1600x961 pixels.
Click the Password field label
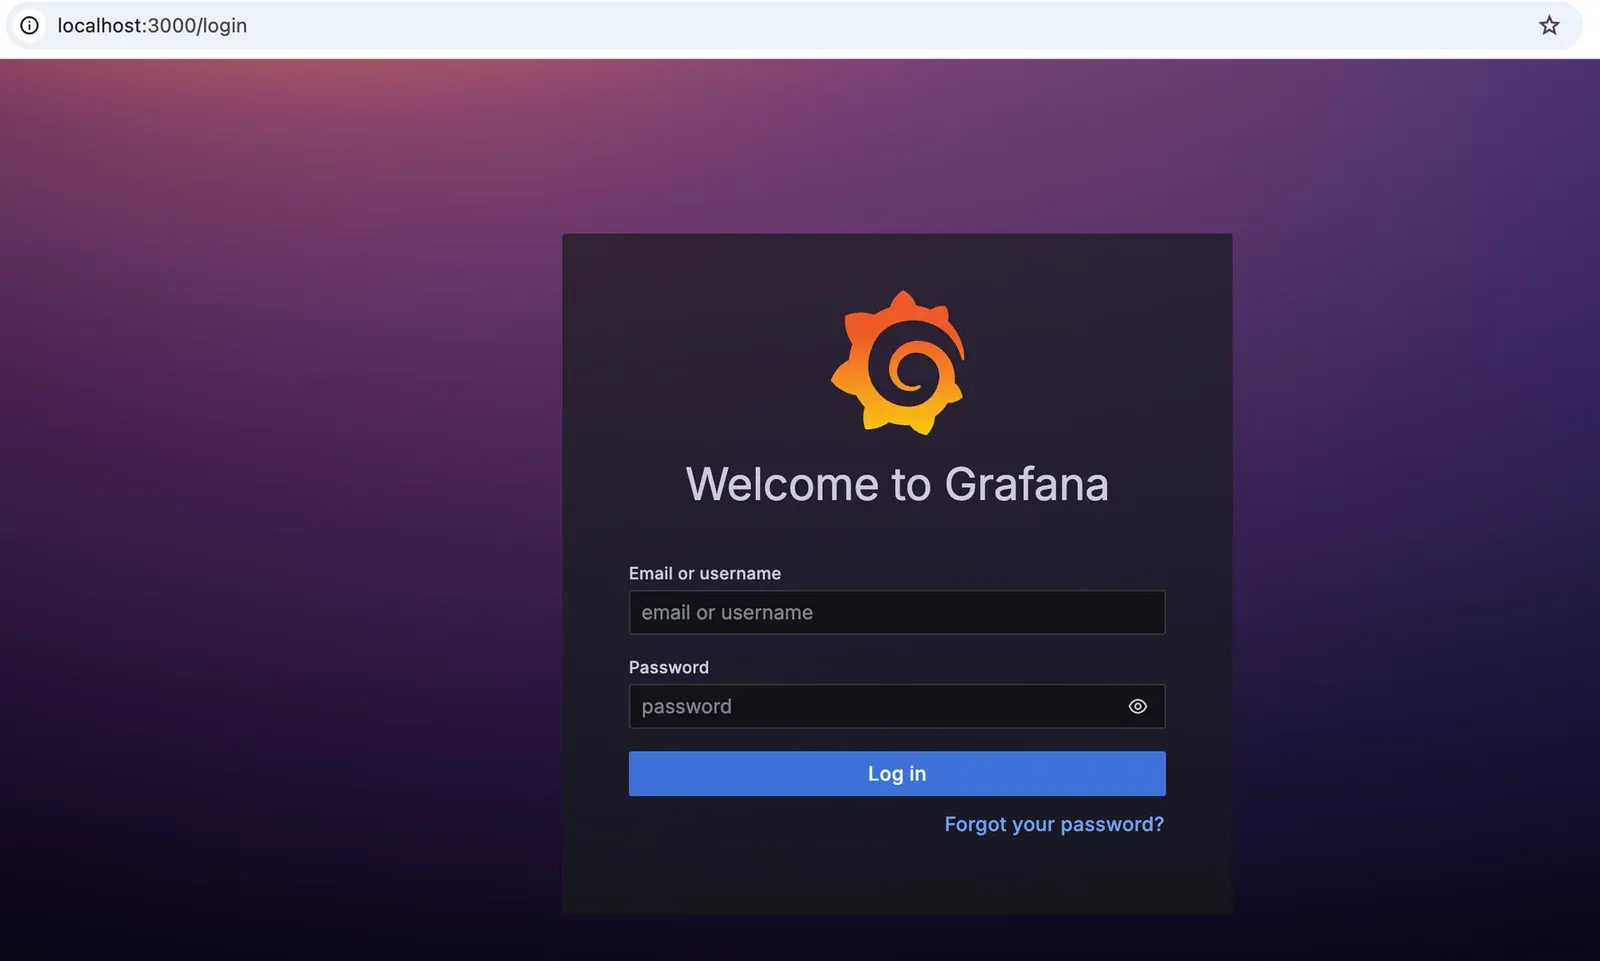click(x=669, y=667)
